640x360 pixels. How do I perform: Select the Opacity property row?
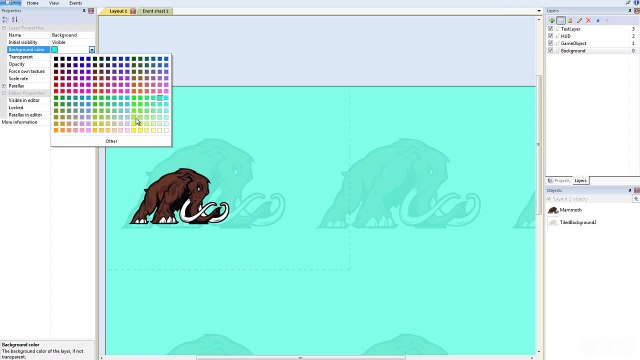[29, 64]
